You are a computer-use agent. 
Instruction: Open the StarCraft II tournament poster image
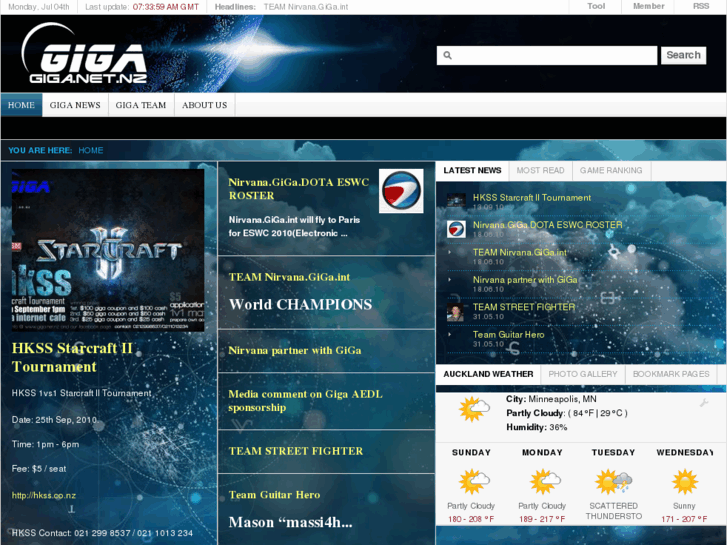(x=108, y=250)
